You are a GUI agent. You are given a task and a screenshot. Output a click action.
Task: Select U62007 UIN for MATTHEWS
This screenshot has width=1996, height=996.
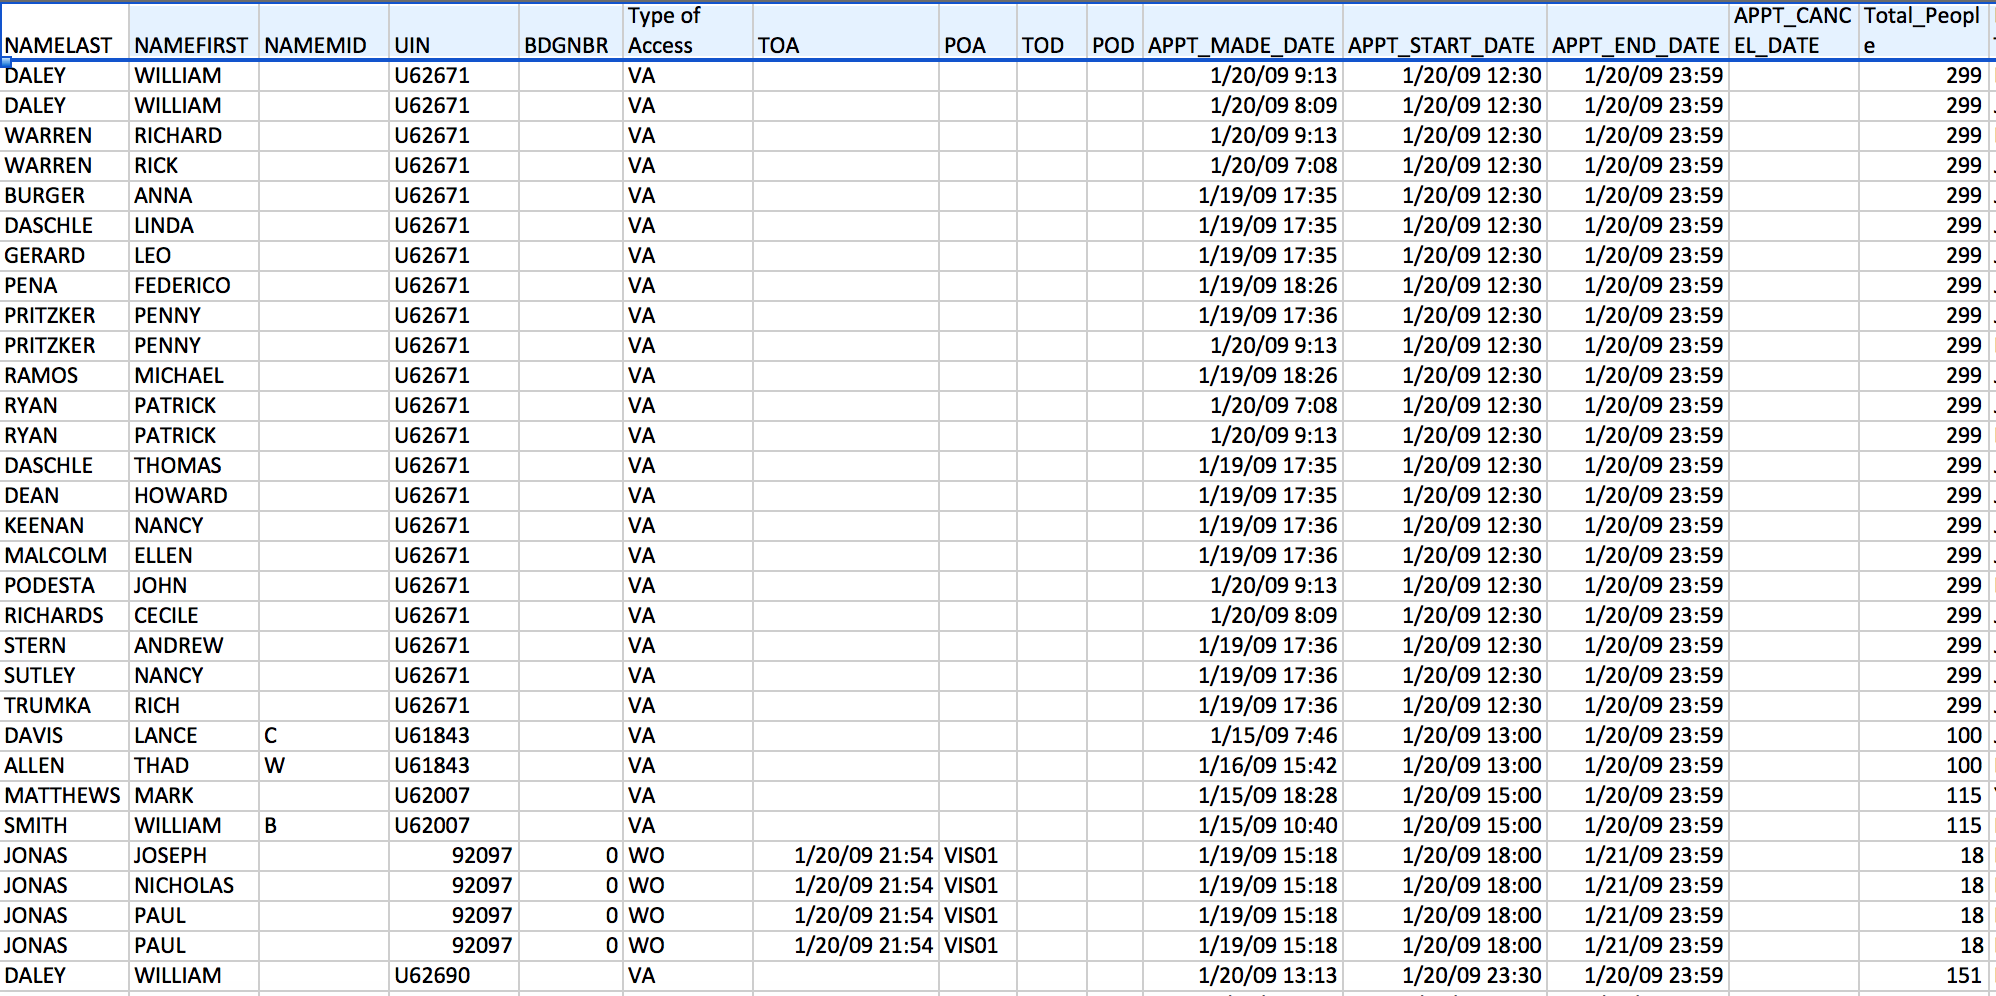(x=454, y=796)
